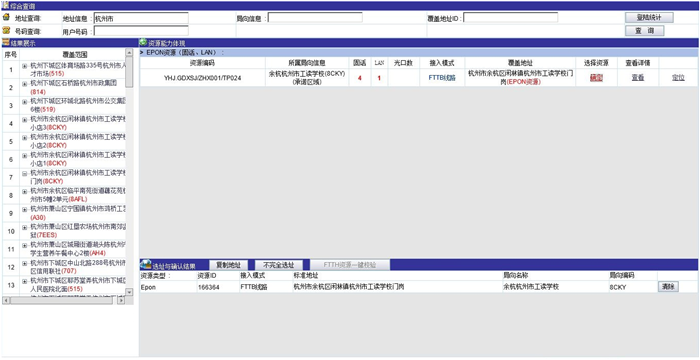Click the 局向信息 input field
700x360 pixels.
point(315,17)
